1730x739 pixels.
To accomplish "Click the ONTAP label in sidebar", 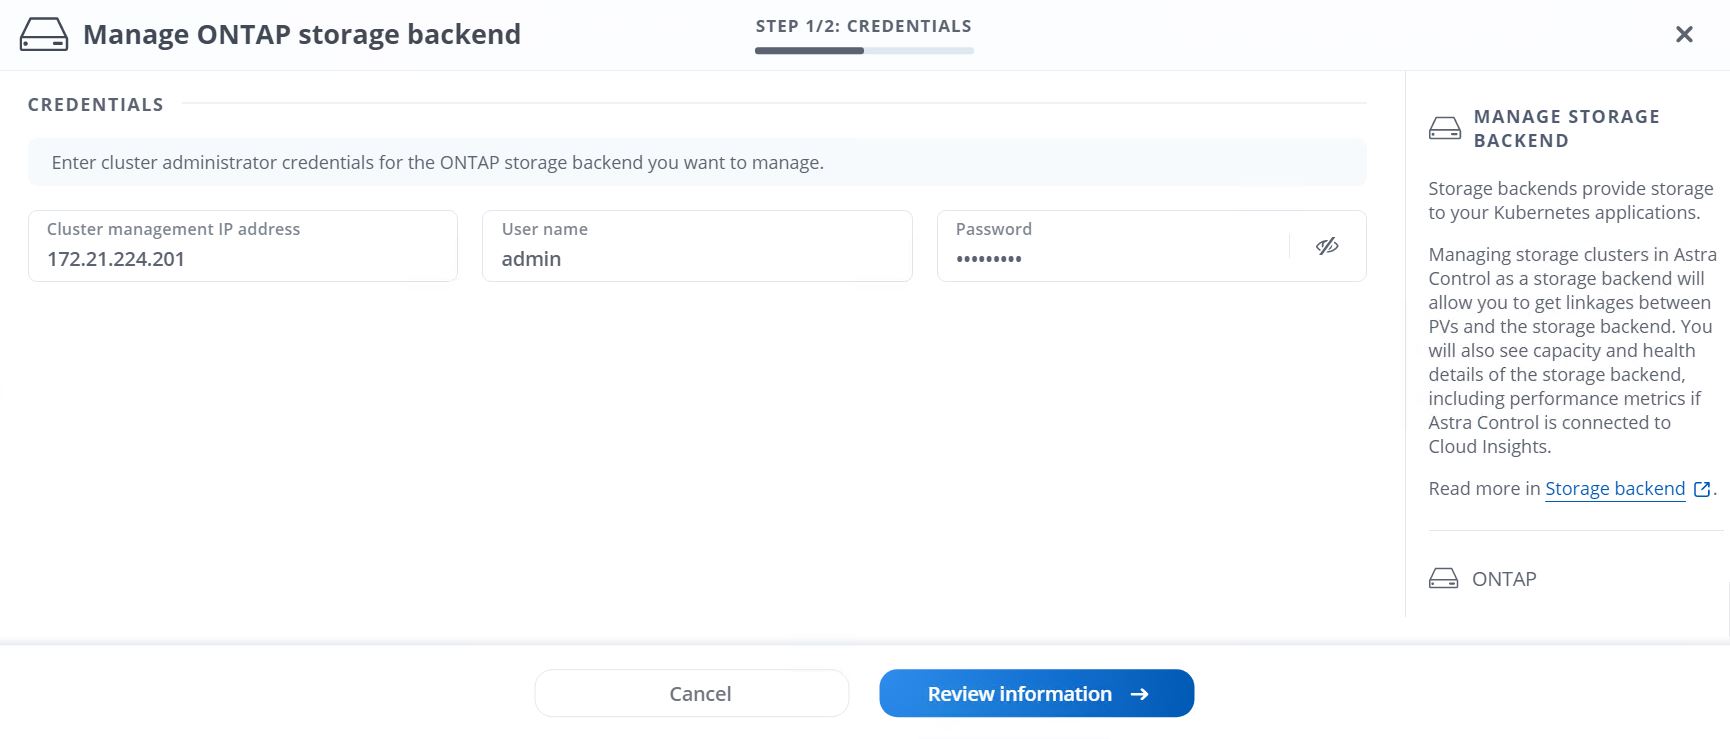I will [x=1504, y=579].
